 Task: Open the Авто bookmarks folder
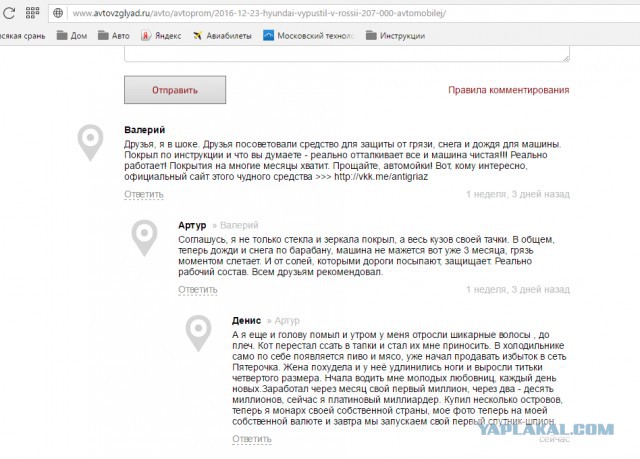pyautogui.click(x=114, y=35)
